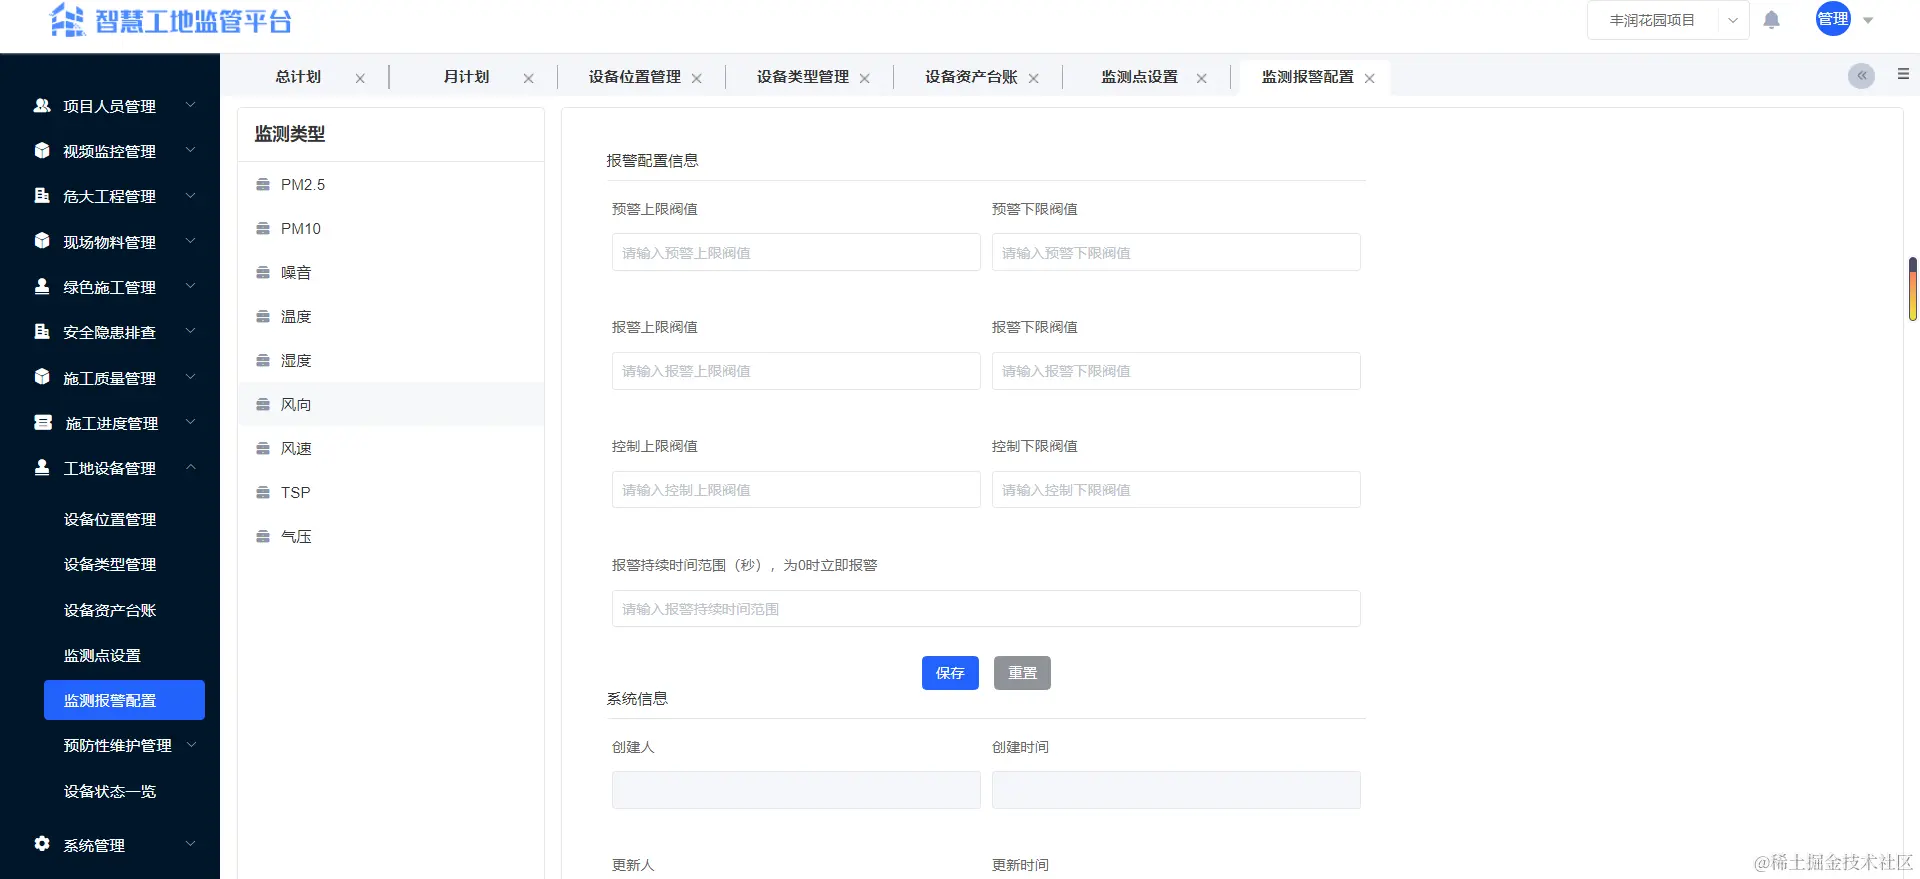
Task: Click the tab bar collapse double-arrow icon
Action: [1861, 76]
